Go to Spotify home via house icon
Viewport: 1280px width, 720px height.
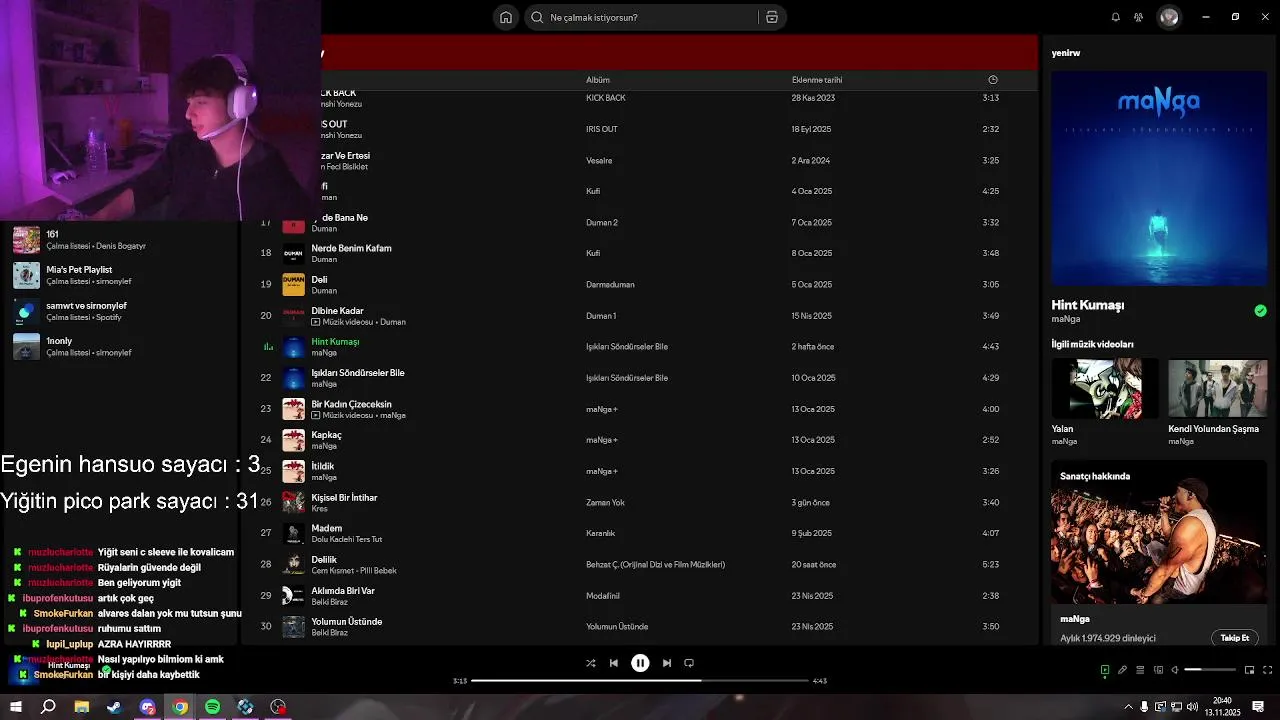pyautogui.click(x=506, y=17)
